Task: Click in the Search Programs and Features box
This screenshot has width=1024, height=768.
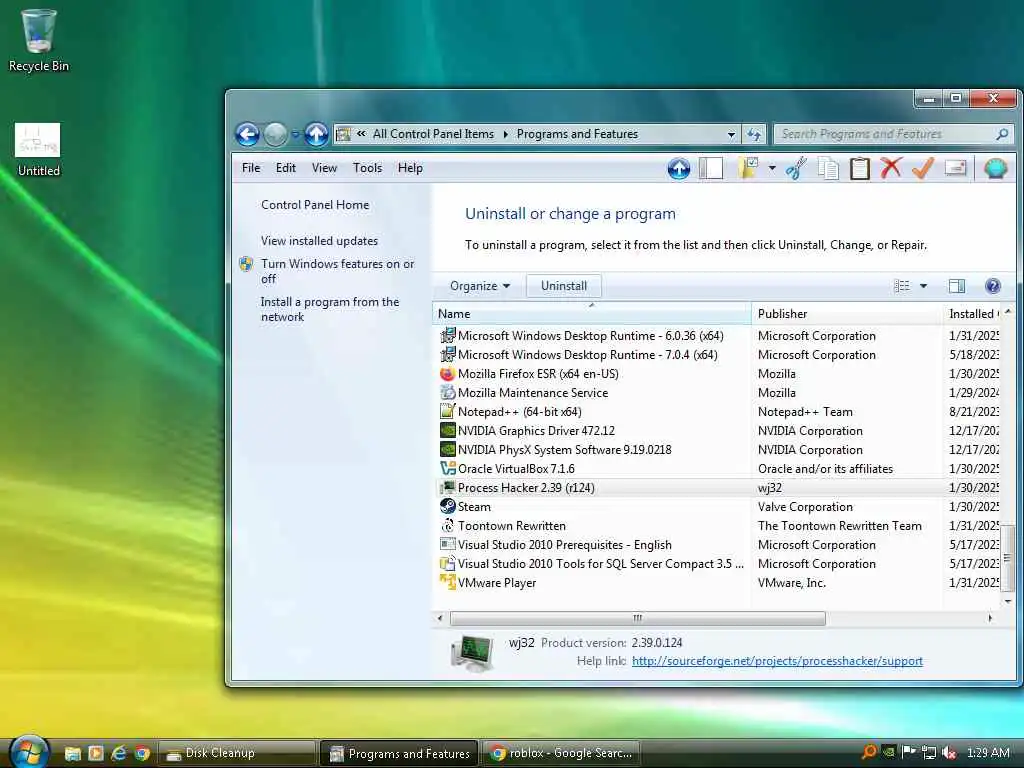Action: 885,134
